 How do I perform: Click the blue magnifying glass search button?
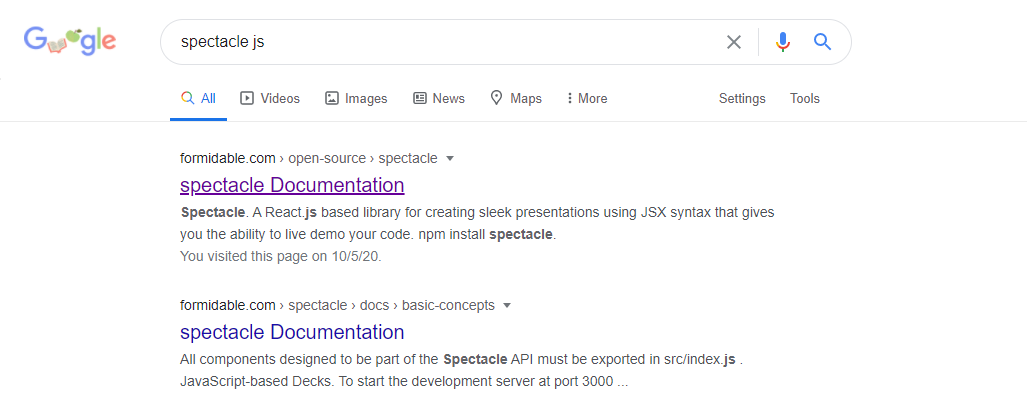822,42
